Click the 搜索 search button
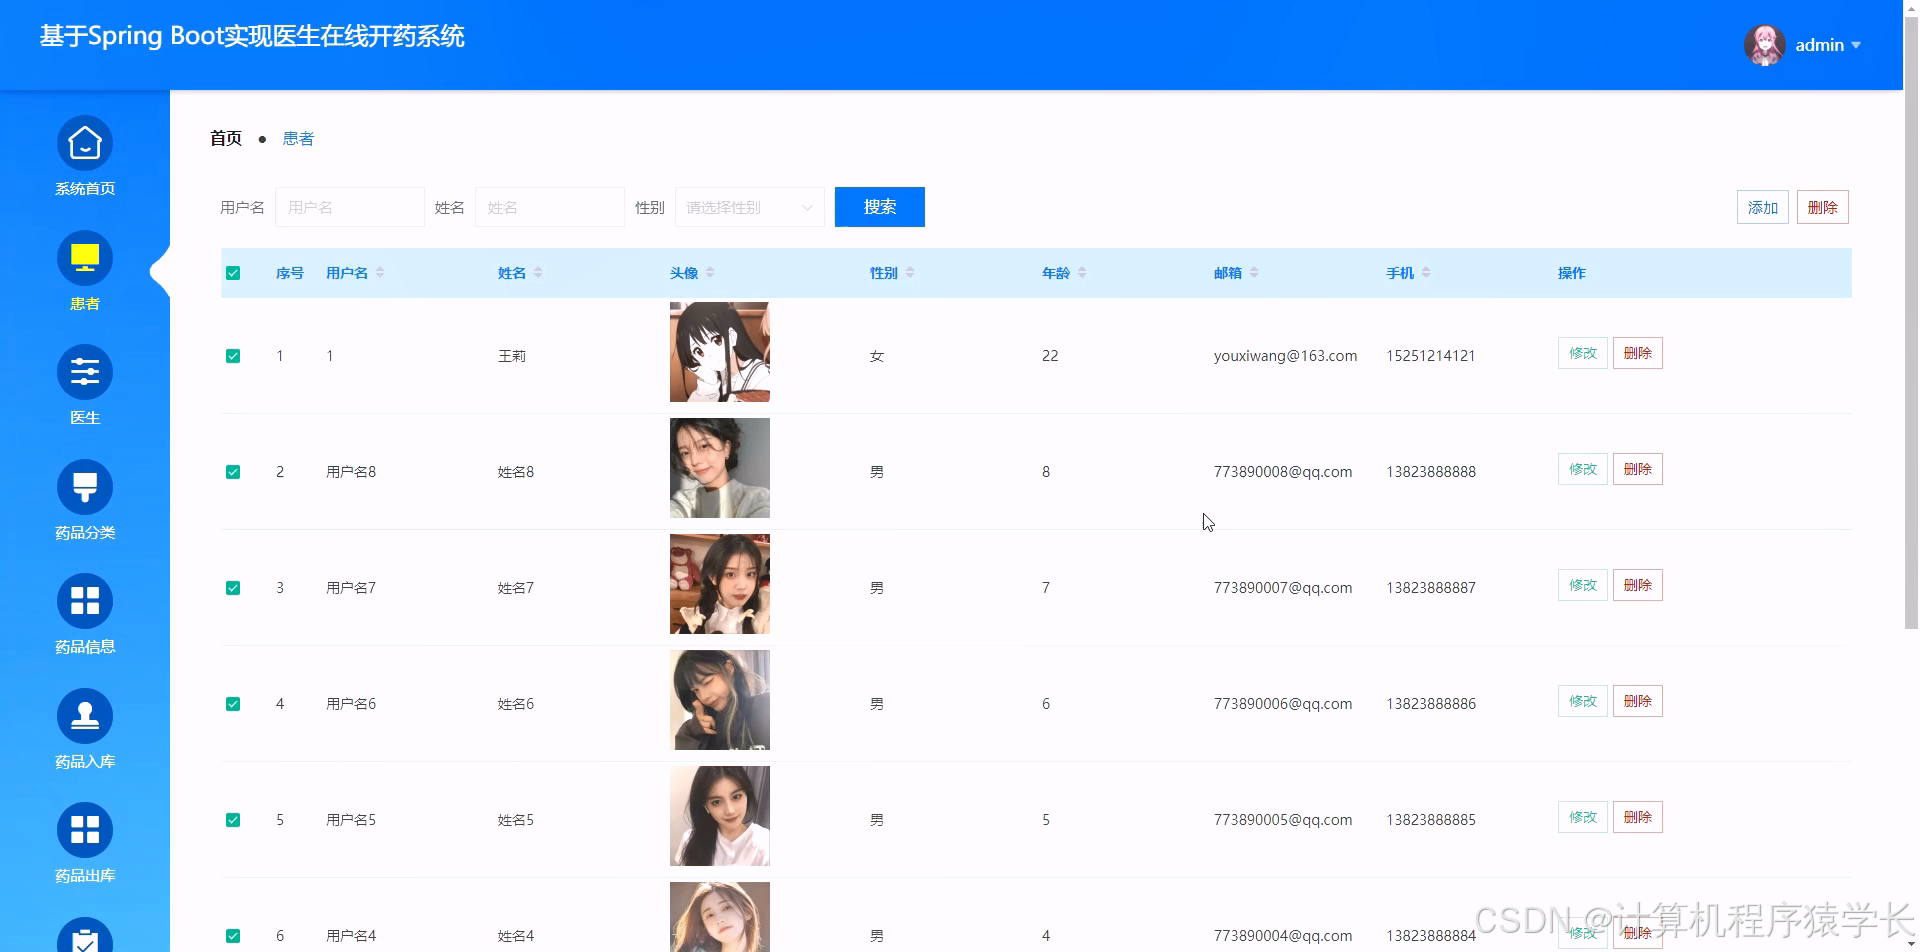Viewport: 1920px width, 952px height. click(x=880, y=207)
